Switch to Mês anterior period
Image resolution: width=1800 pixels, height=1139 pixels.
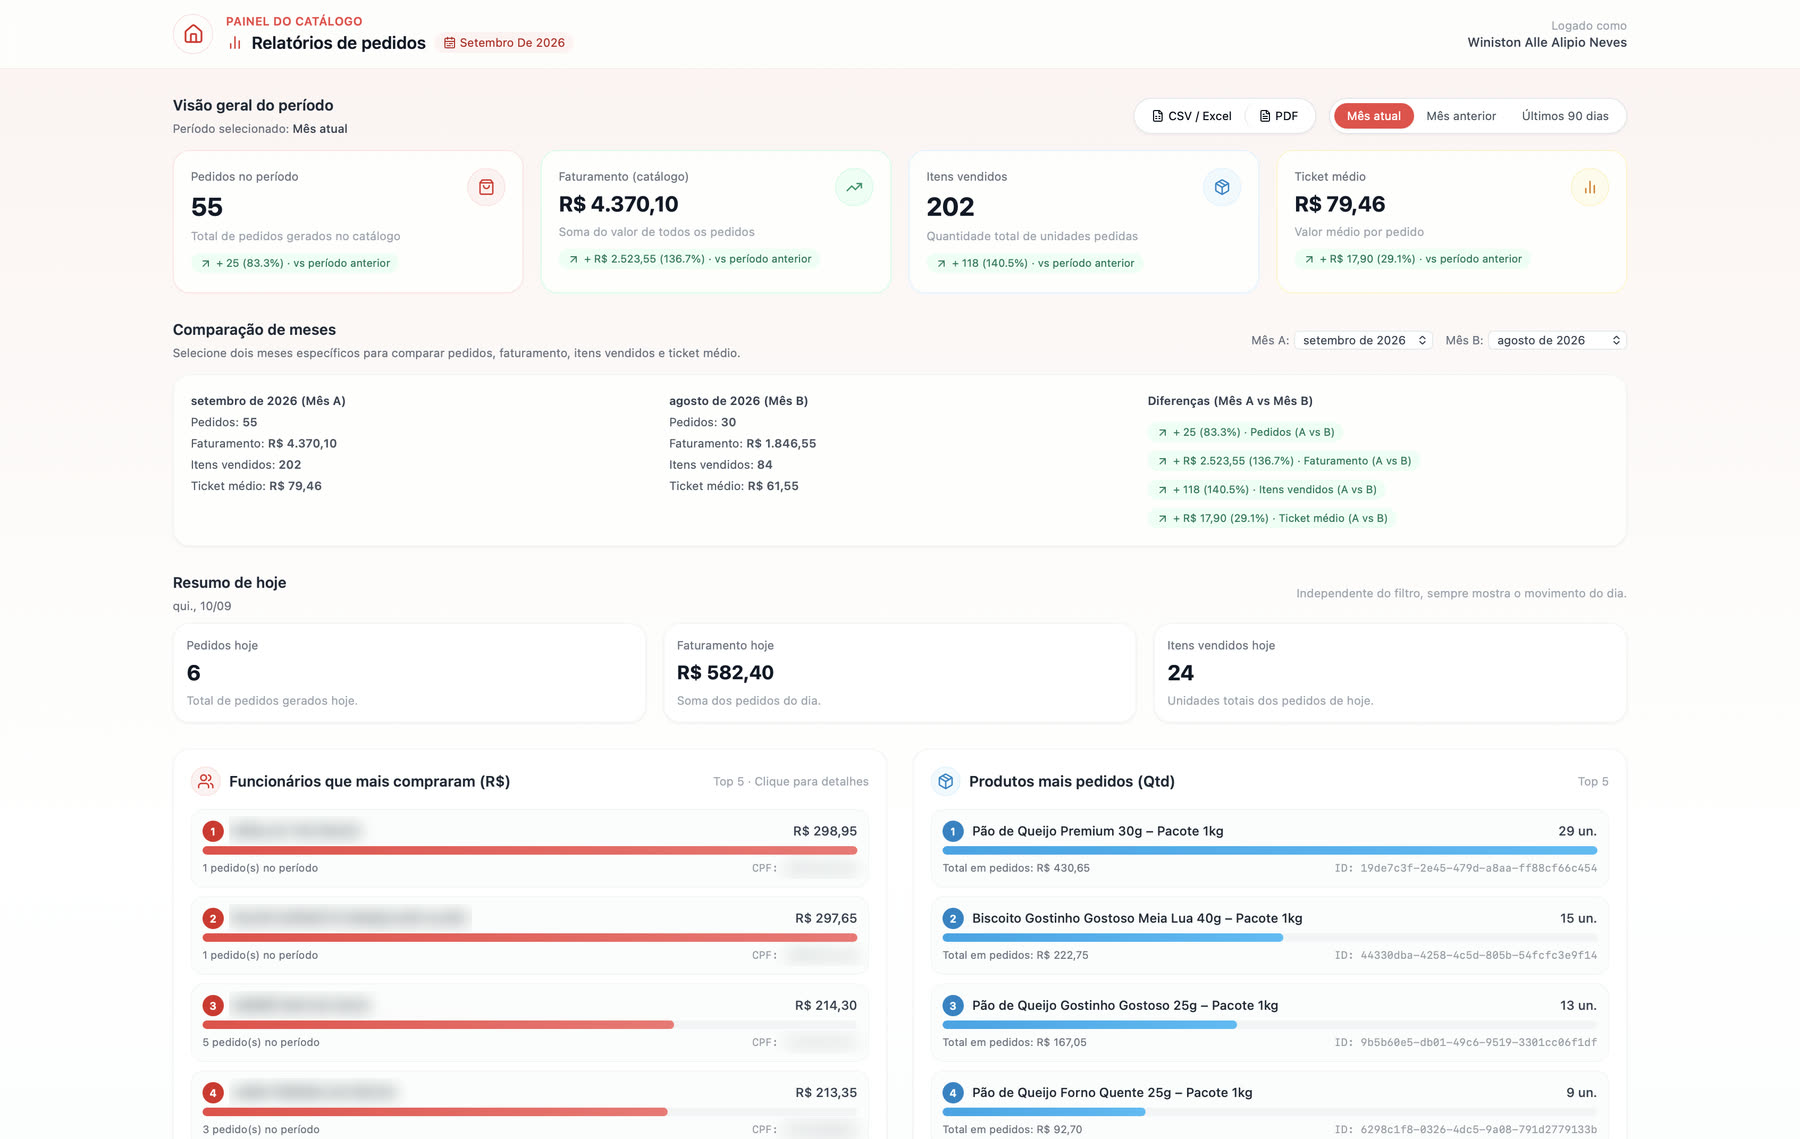[1461, 116]
